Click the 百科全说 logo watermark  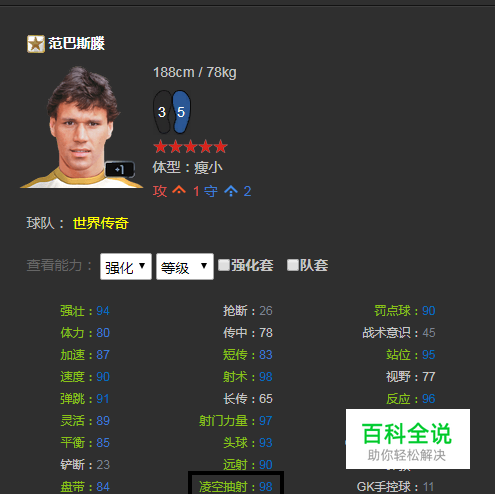[x=408, y=439]
